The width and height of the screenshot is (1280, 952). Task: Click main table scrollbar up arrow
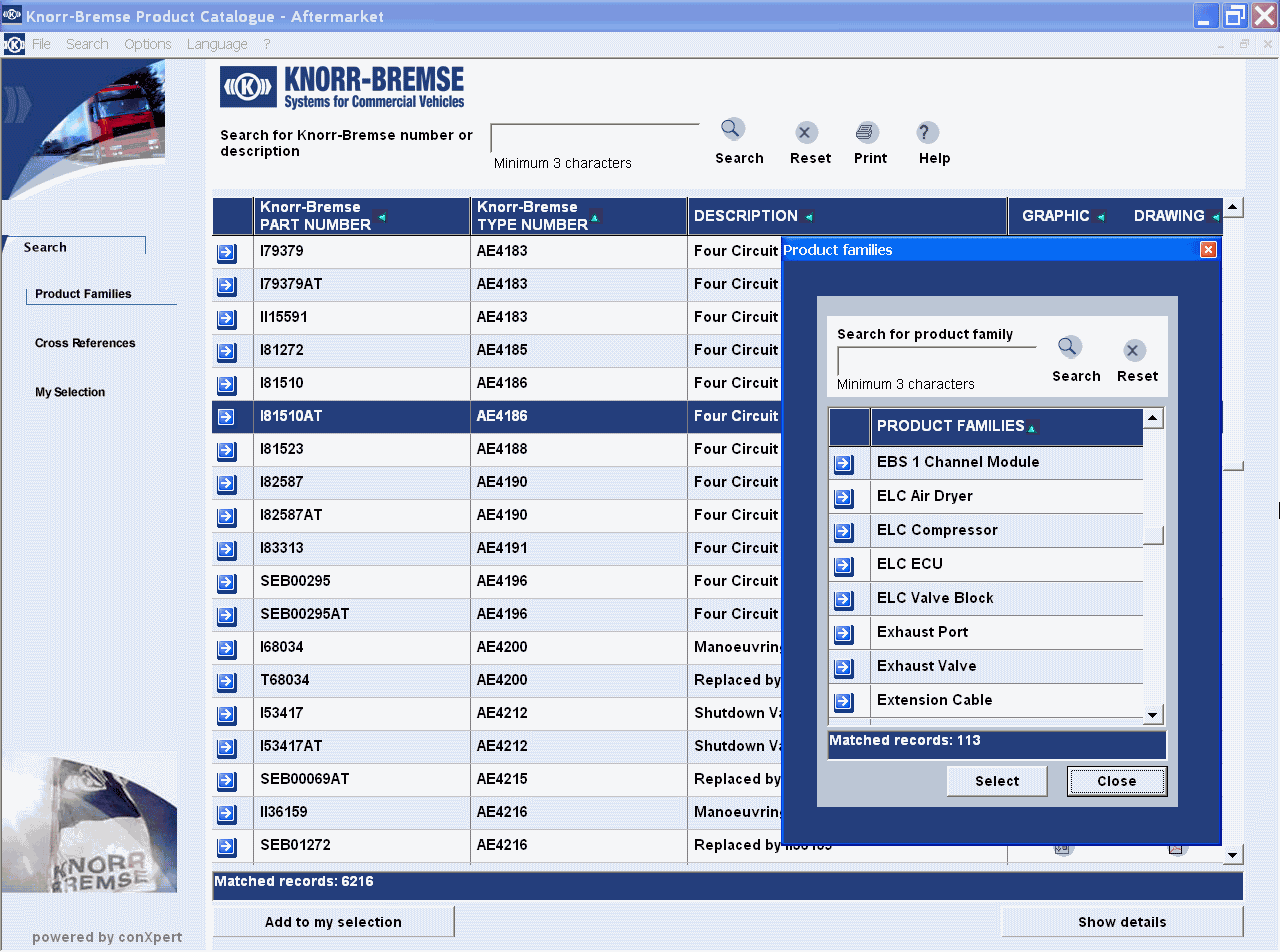[x=1233, y=207]
